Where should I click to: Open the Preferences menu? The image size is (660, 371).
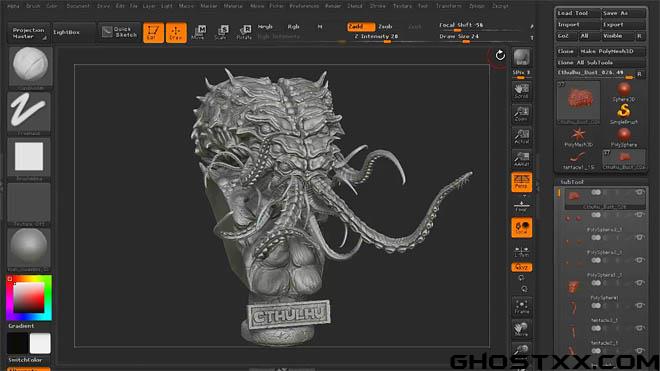coord(304,6)
